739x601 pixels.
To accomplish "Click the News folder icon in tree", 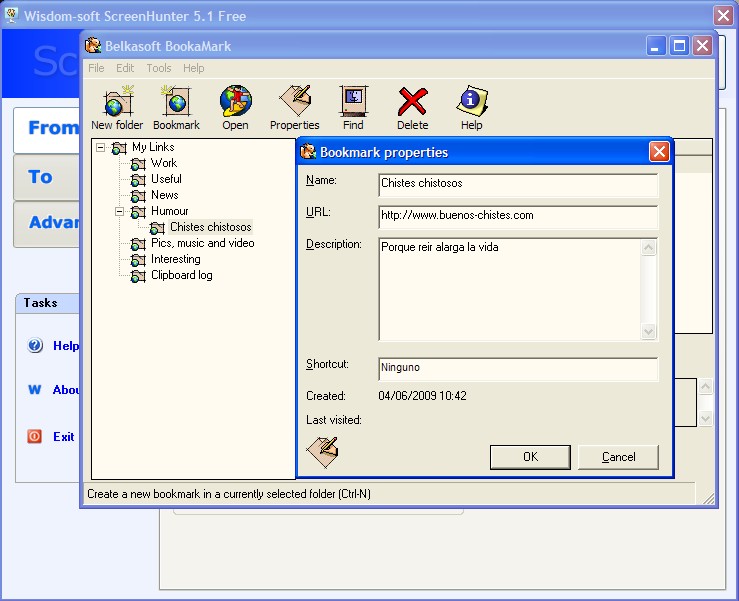I will click(138, 196).
